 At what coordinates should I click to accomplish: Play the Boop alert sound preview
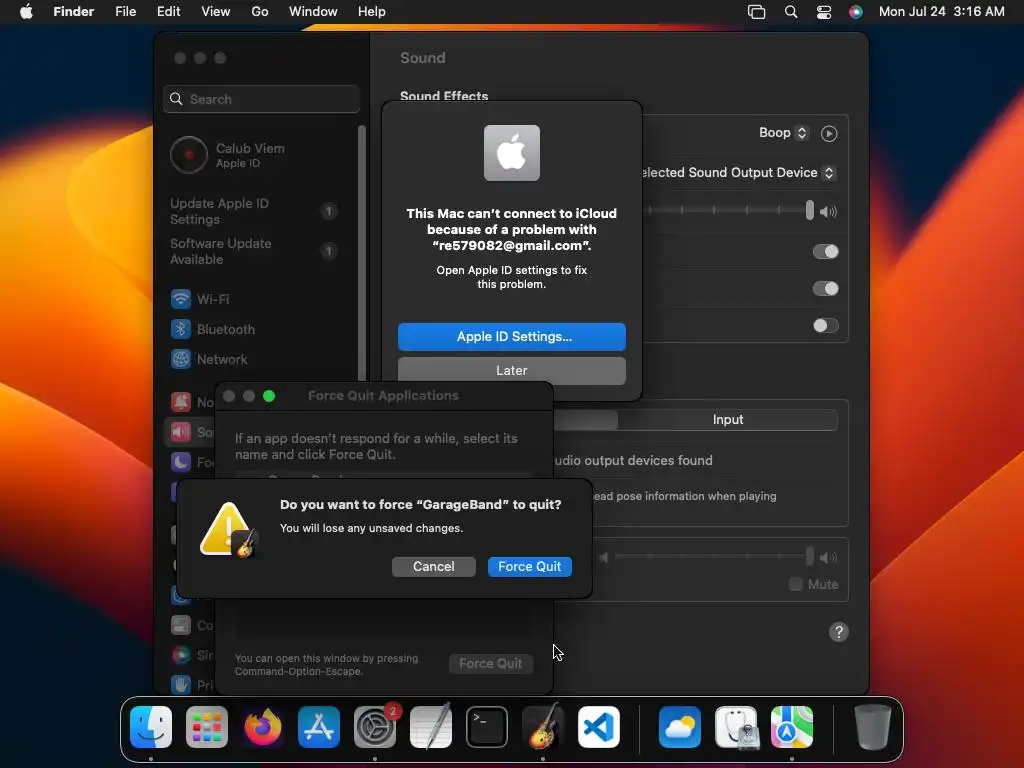(x=829, y=133)
